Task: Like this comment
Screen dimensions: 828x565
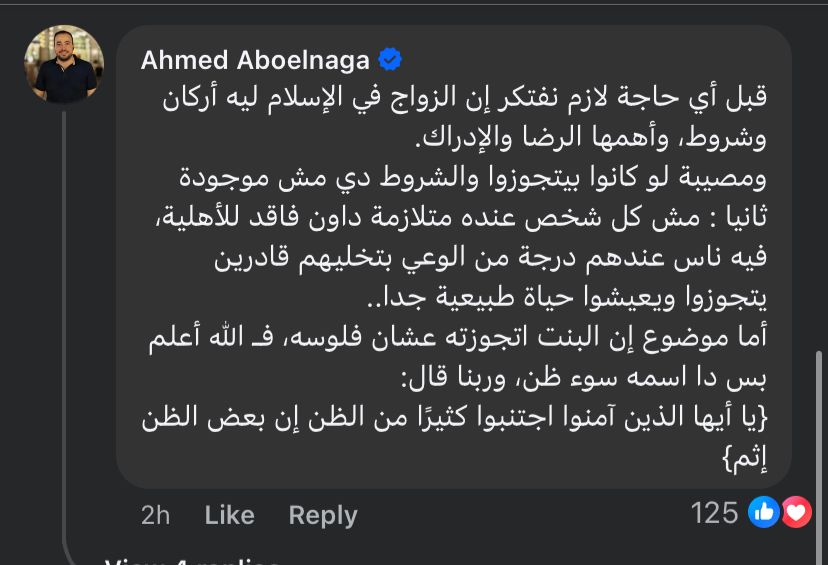Action: (x=229, y=515)
